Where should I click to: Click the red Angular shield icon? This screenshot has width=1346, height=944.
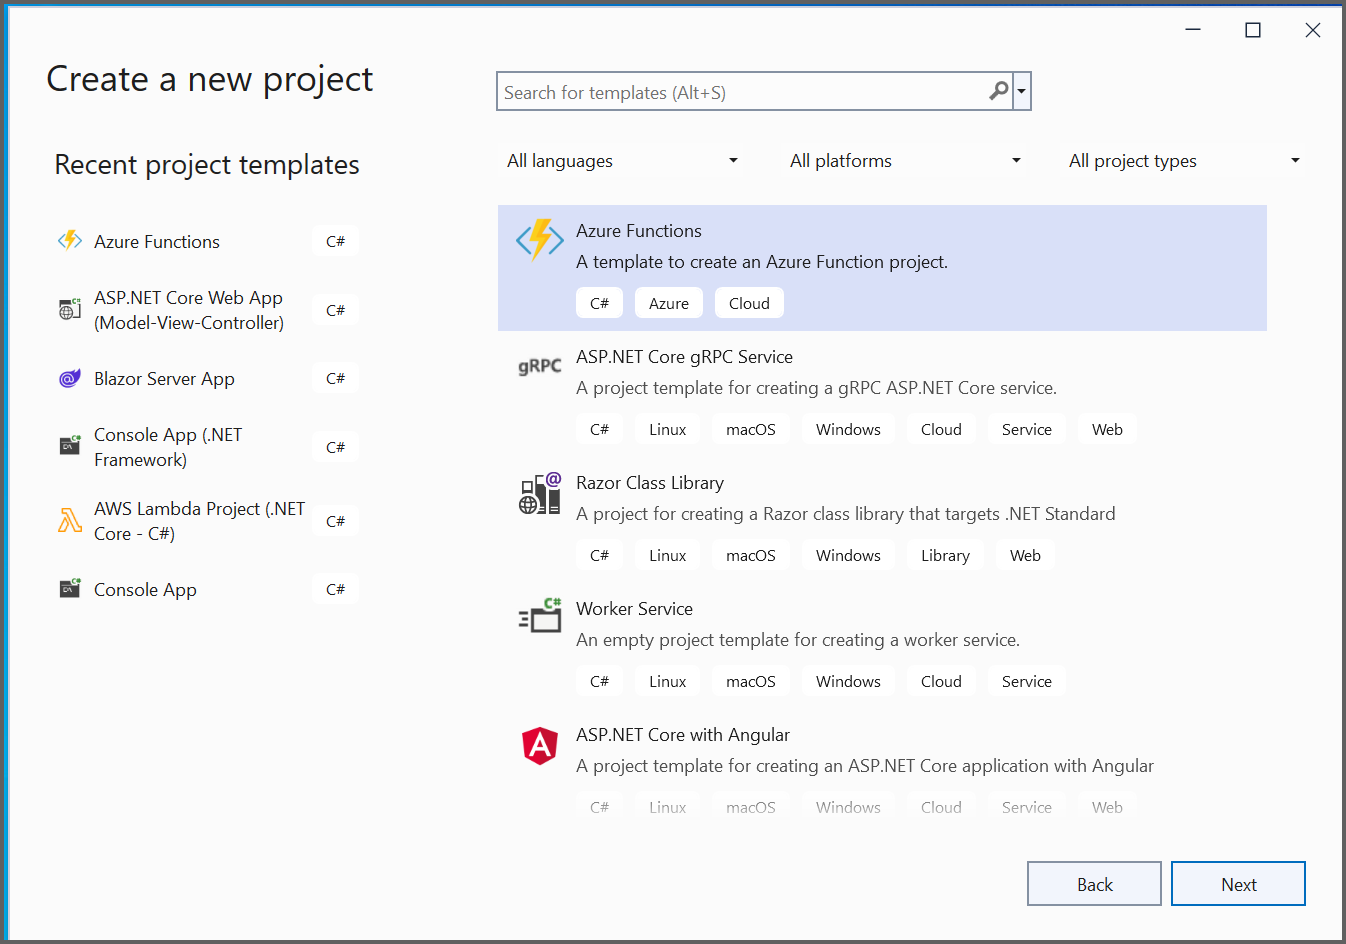point(539,745)
